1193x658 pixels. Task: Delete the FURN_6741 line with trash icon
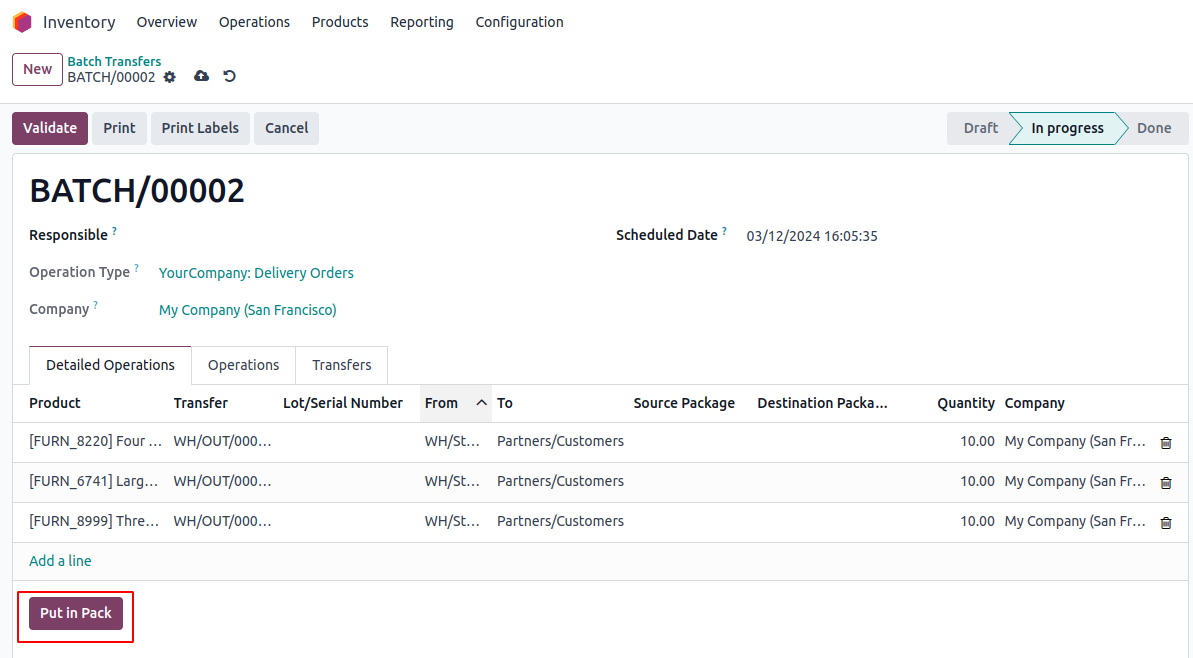1165,482
